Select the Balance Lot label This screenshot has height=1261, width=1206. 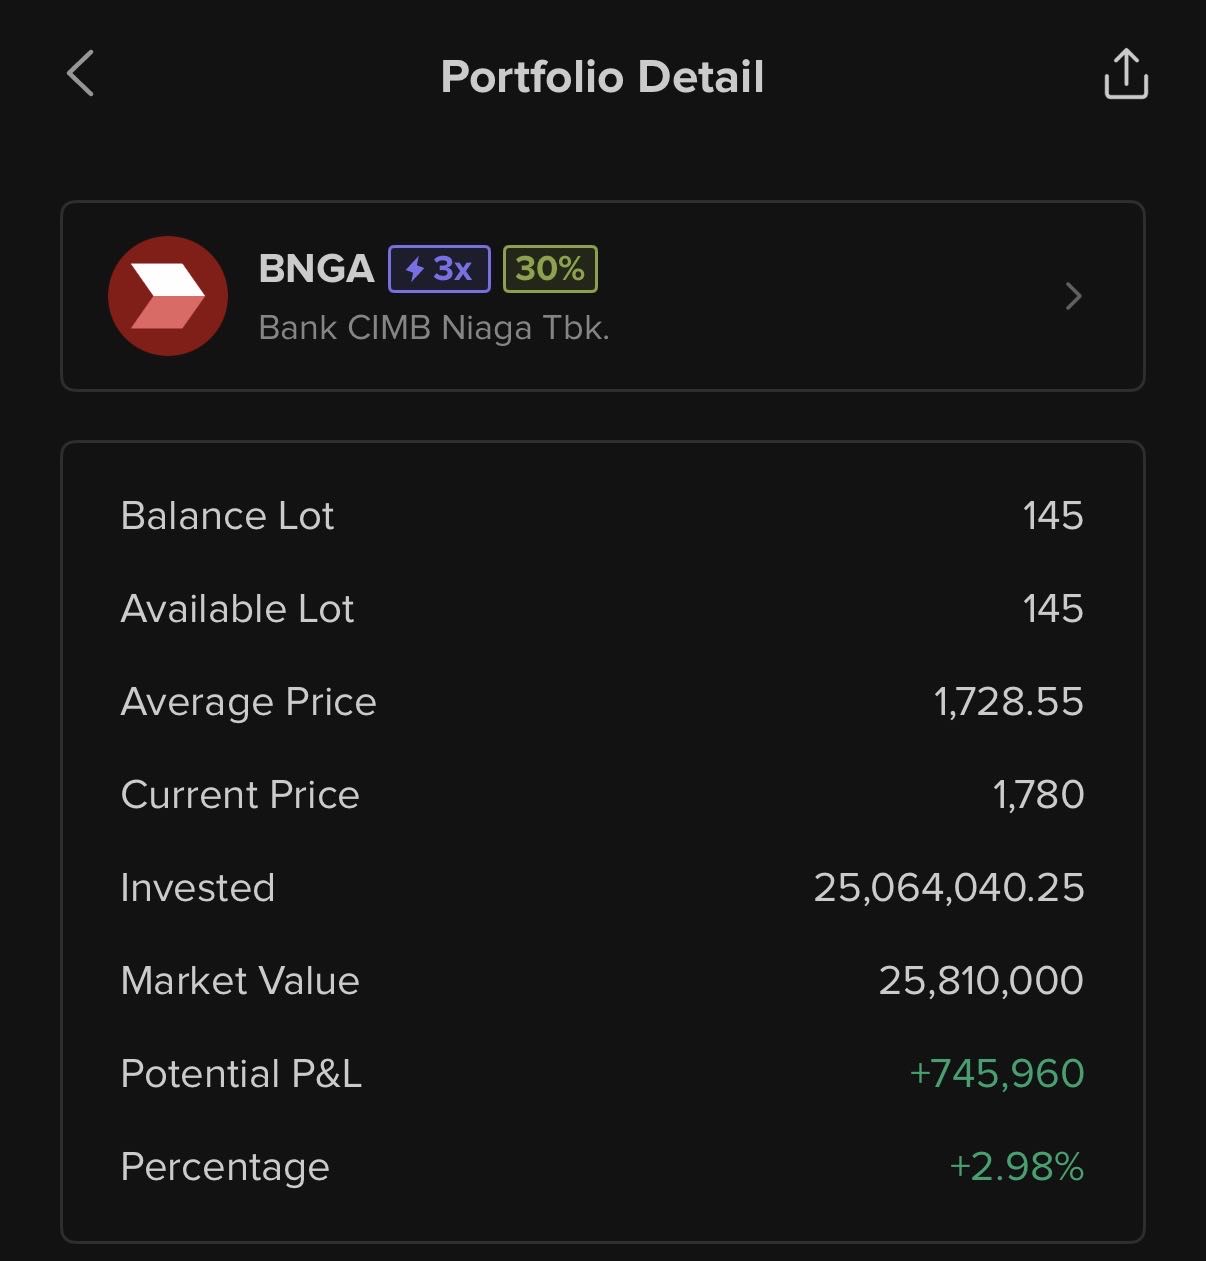click(x=227, y=516)
